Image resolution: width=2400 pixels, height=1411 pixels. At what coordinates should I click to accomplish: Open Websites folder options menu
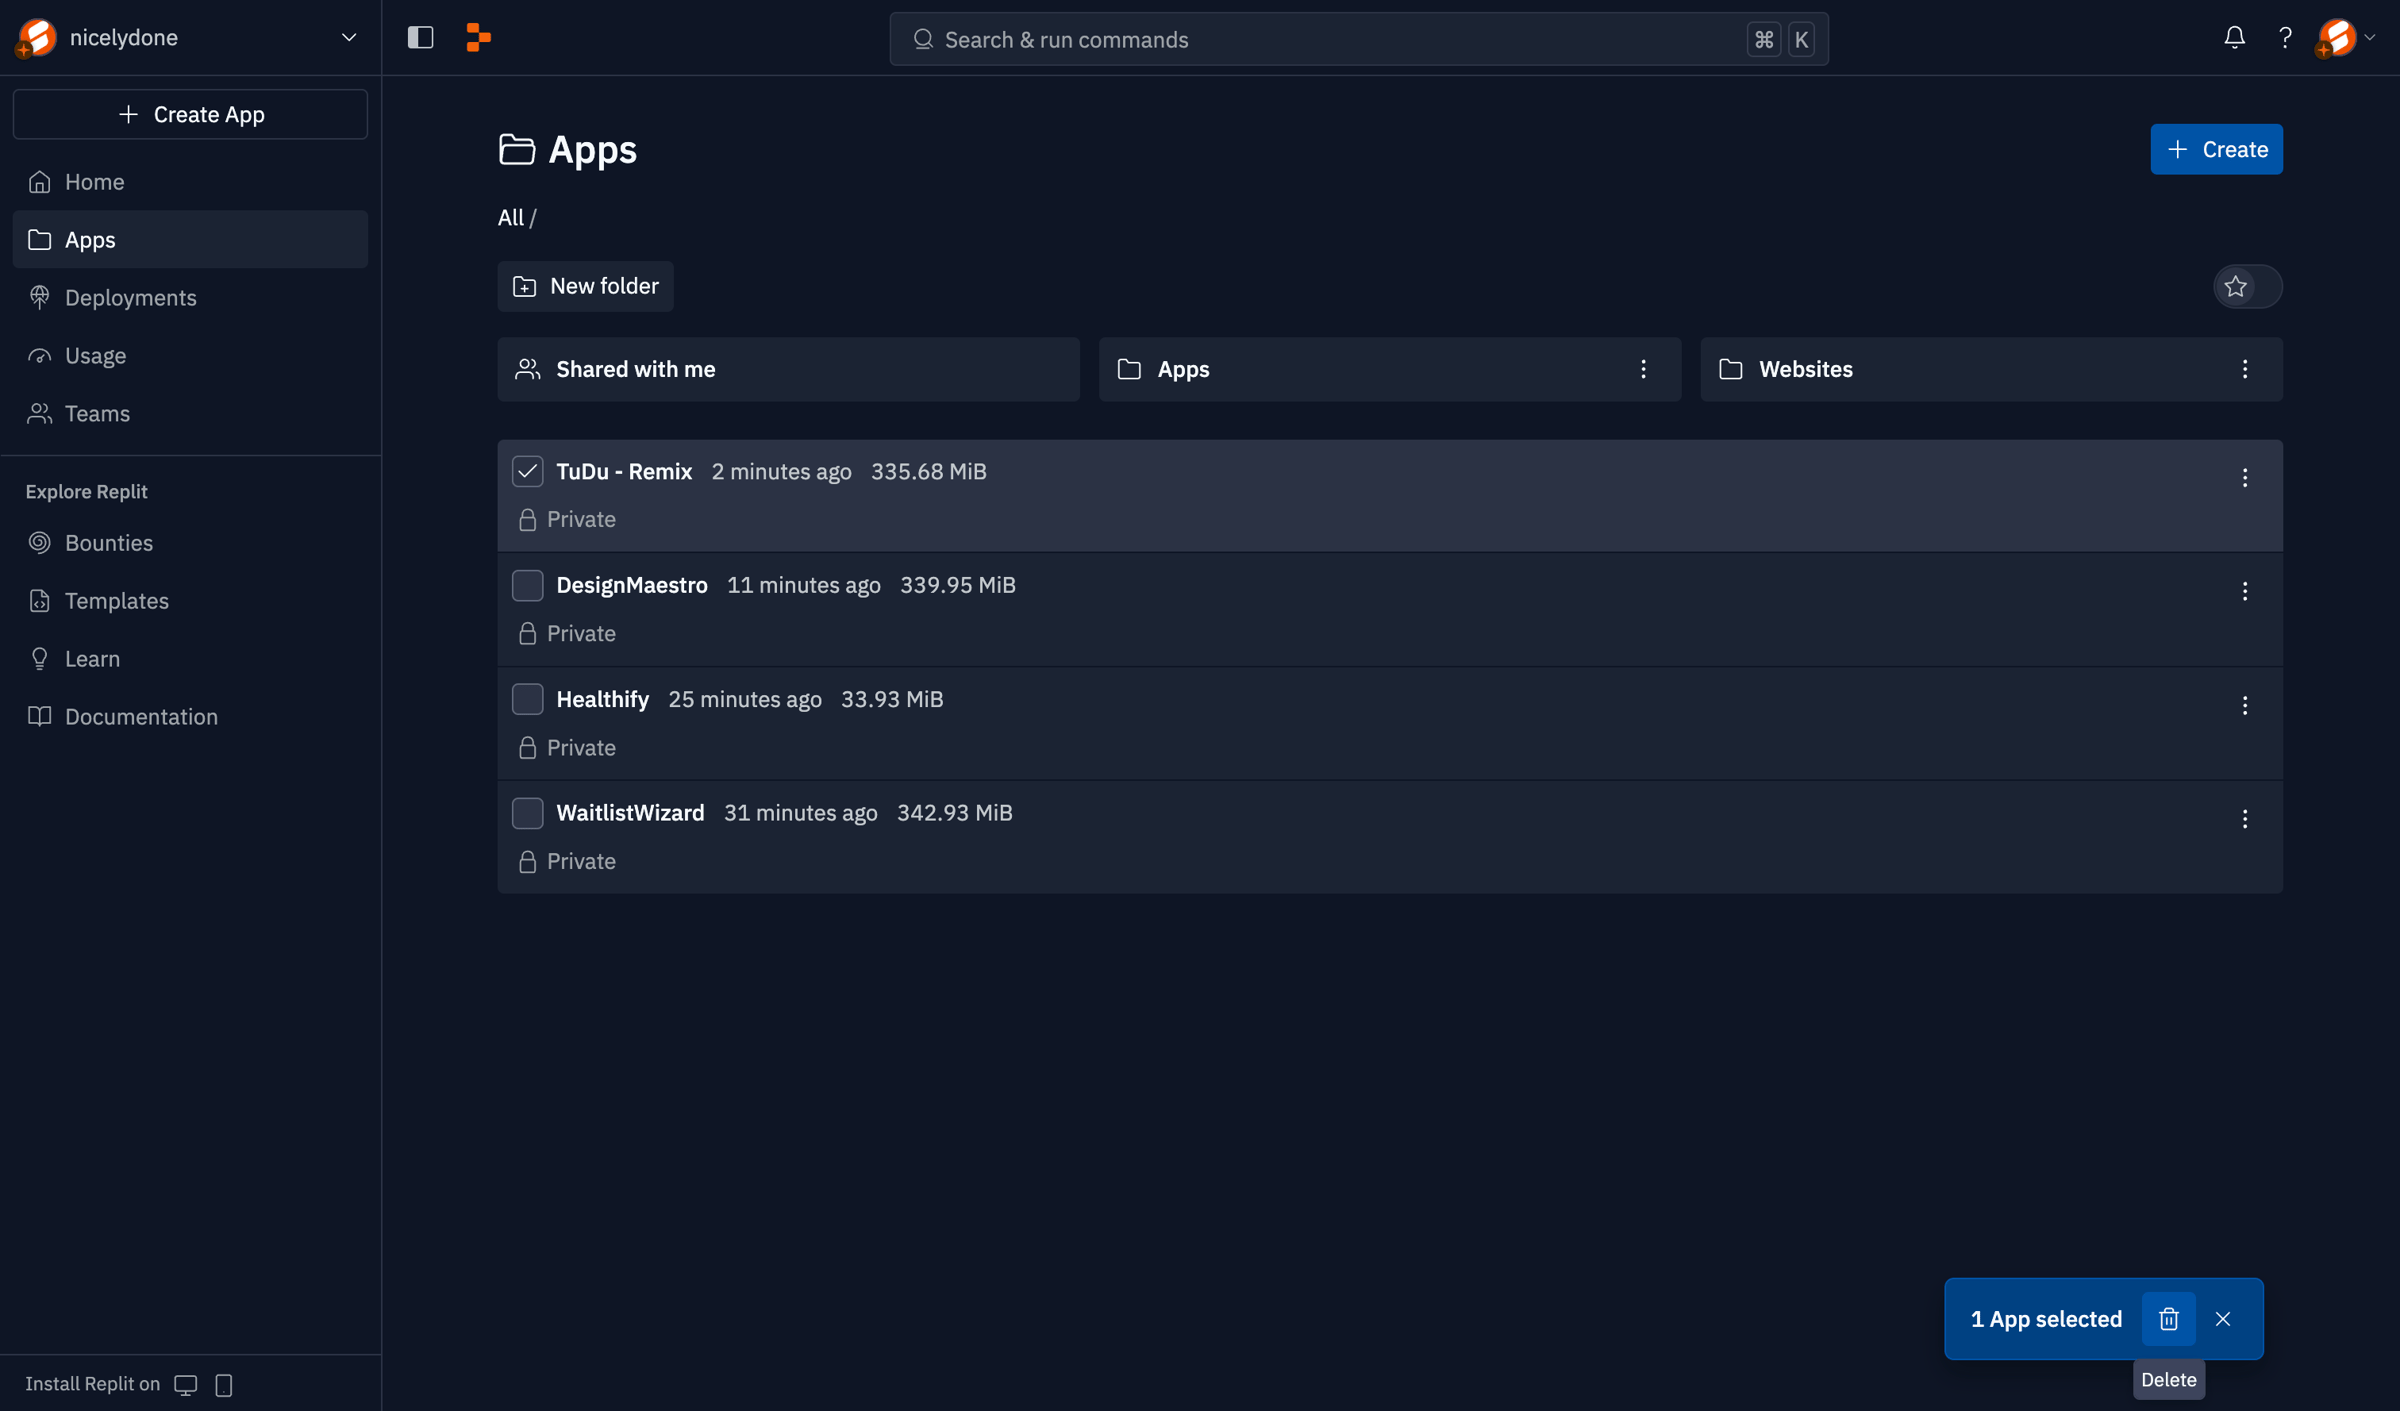(x=2245, y=369)
